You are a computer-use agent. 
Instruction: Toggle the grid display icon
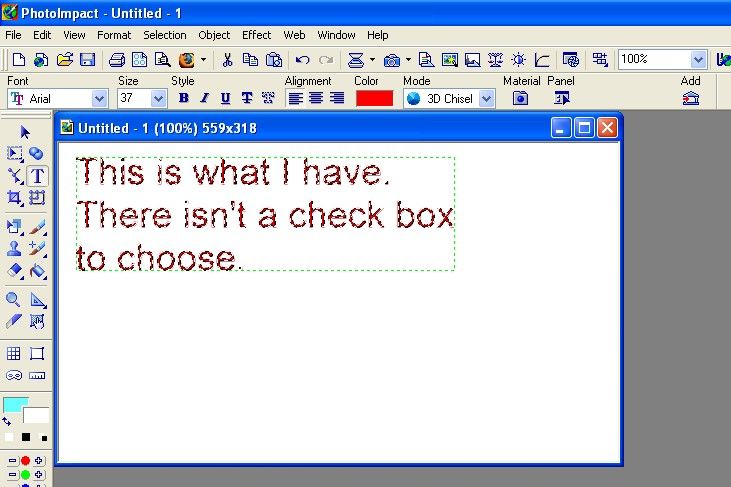pos(14,354)
